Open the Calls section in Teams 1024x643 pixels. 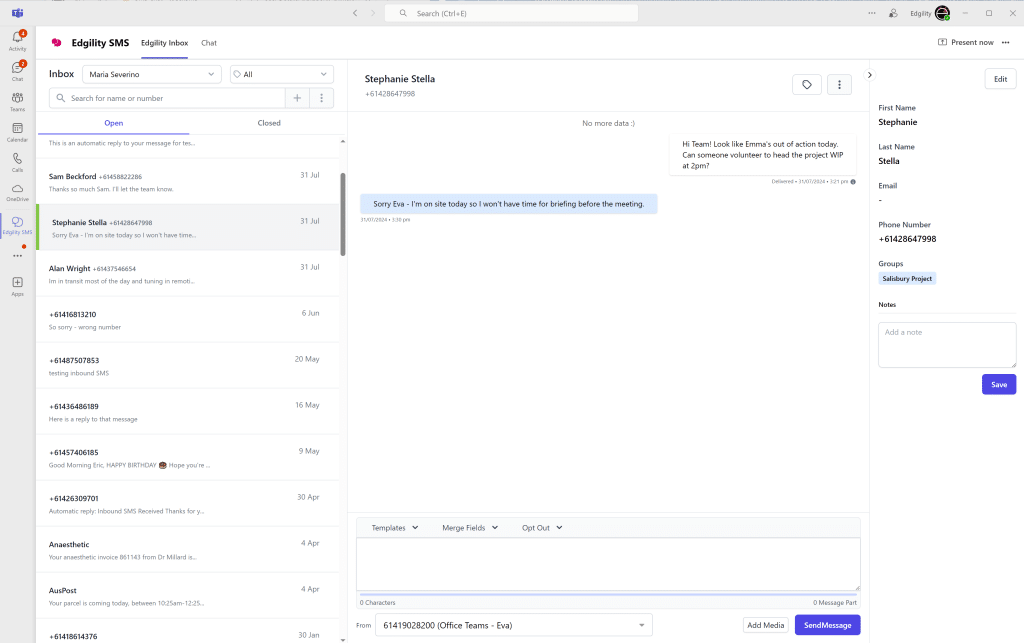pos(18,158)
